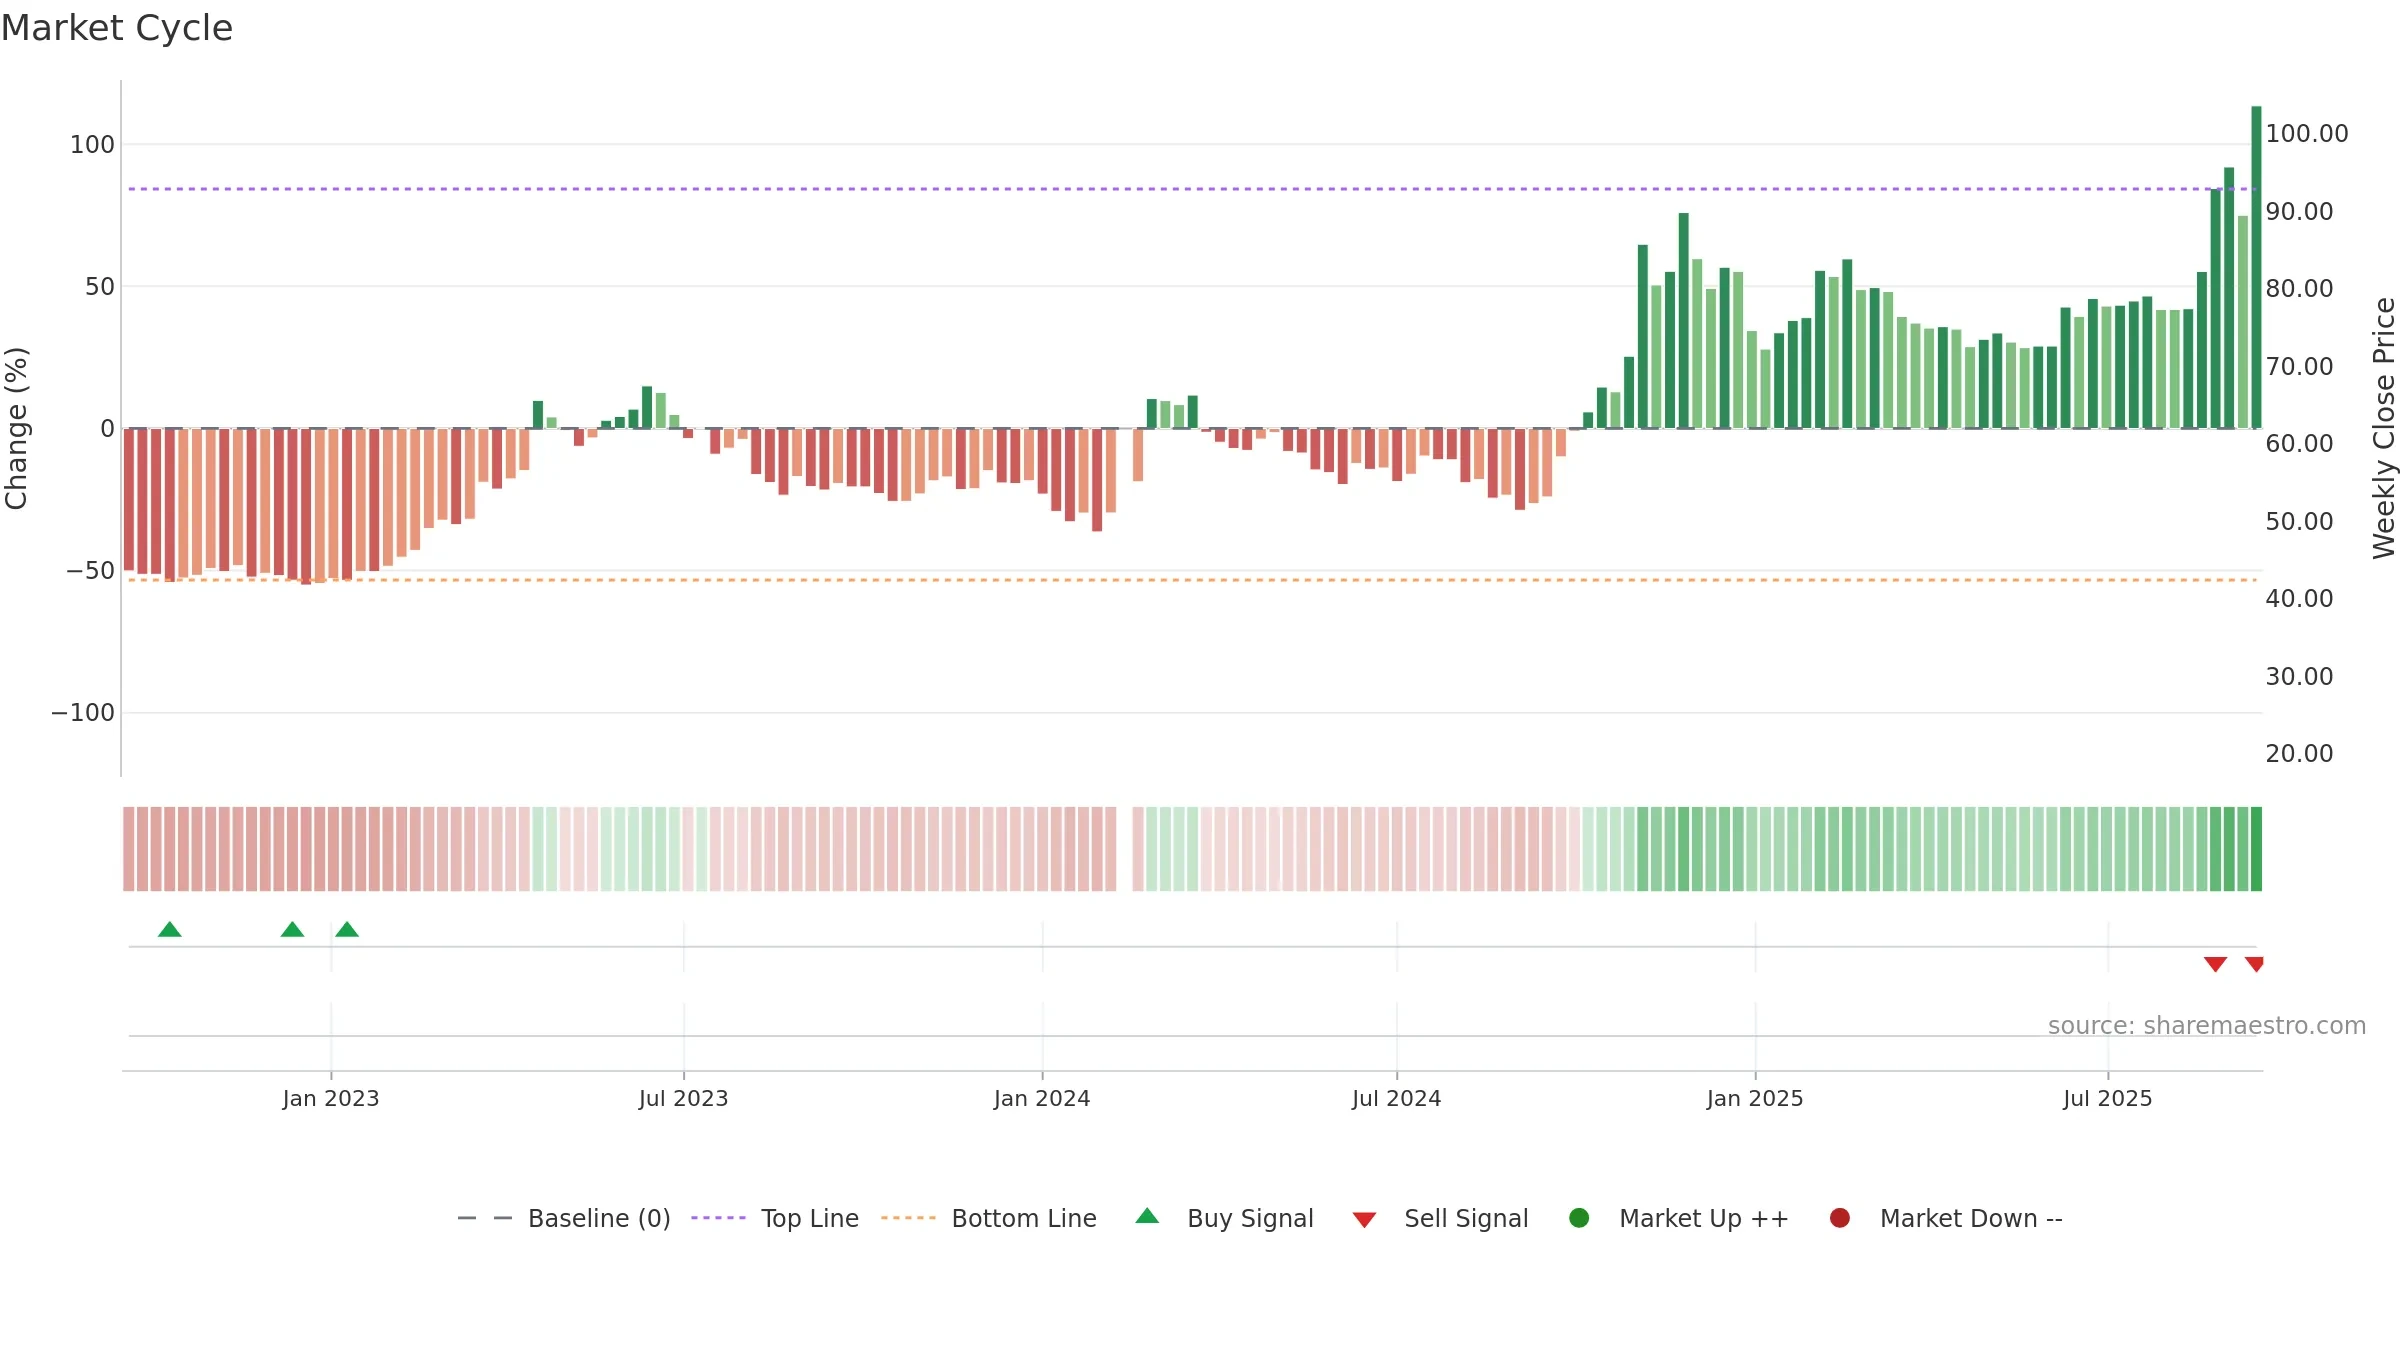
Task: Click the red Sell Signal triangle in legend
Action: [1364, 1220]
